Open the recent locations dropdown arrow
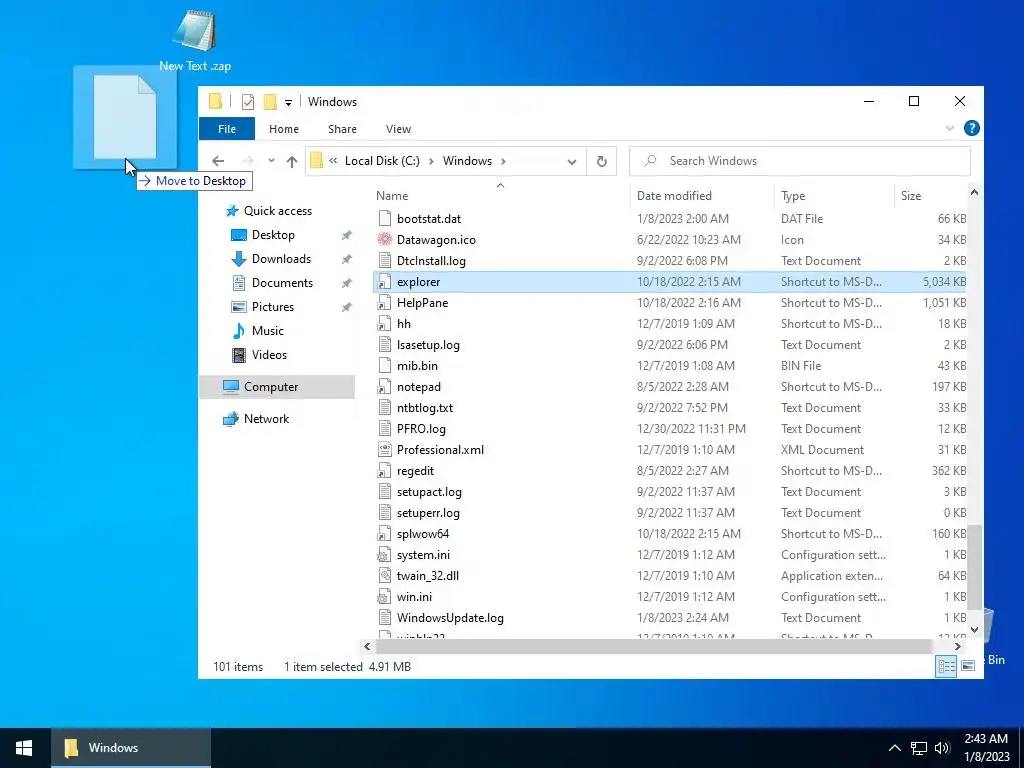Image resolution: width=1024 pixels, height=768 pixels. pyautogui.click(x=271, y=161)
